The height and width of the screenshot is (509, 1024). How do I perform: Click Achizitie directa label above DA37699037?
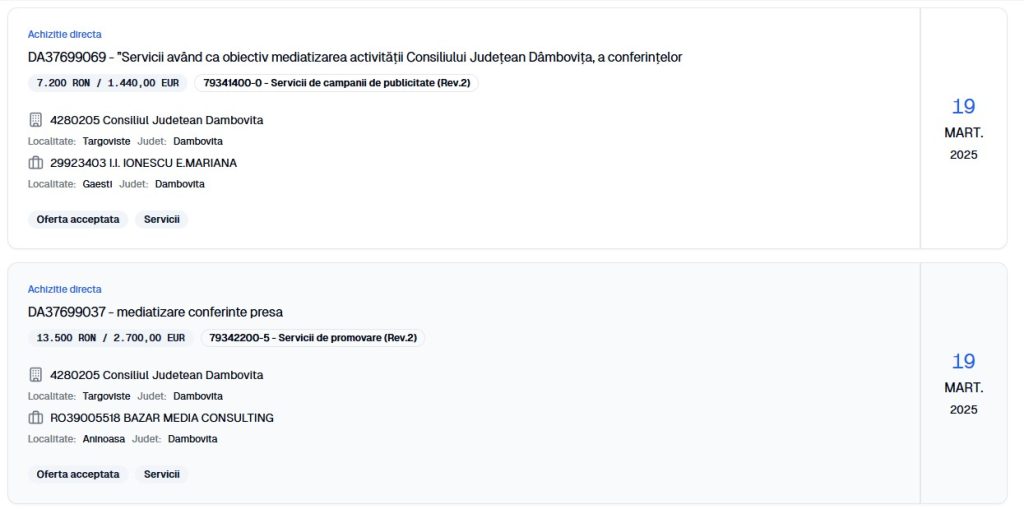coord(64,289)
